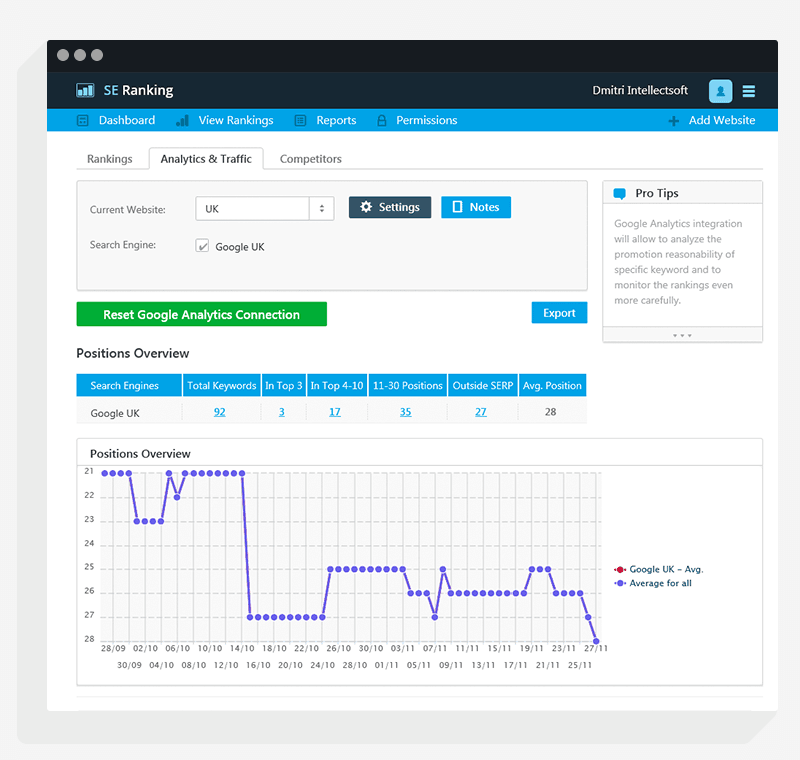Screen dimensions: 800x760
Task: Open the Reports menu item
Action: (x=336, y=120)
